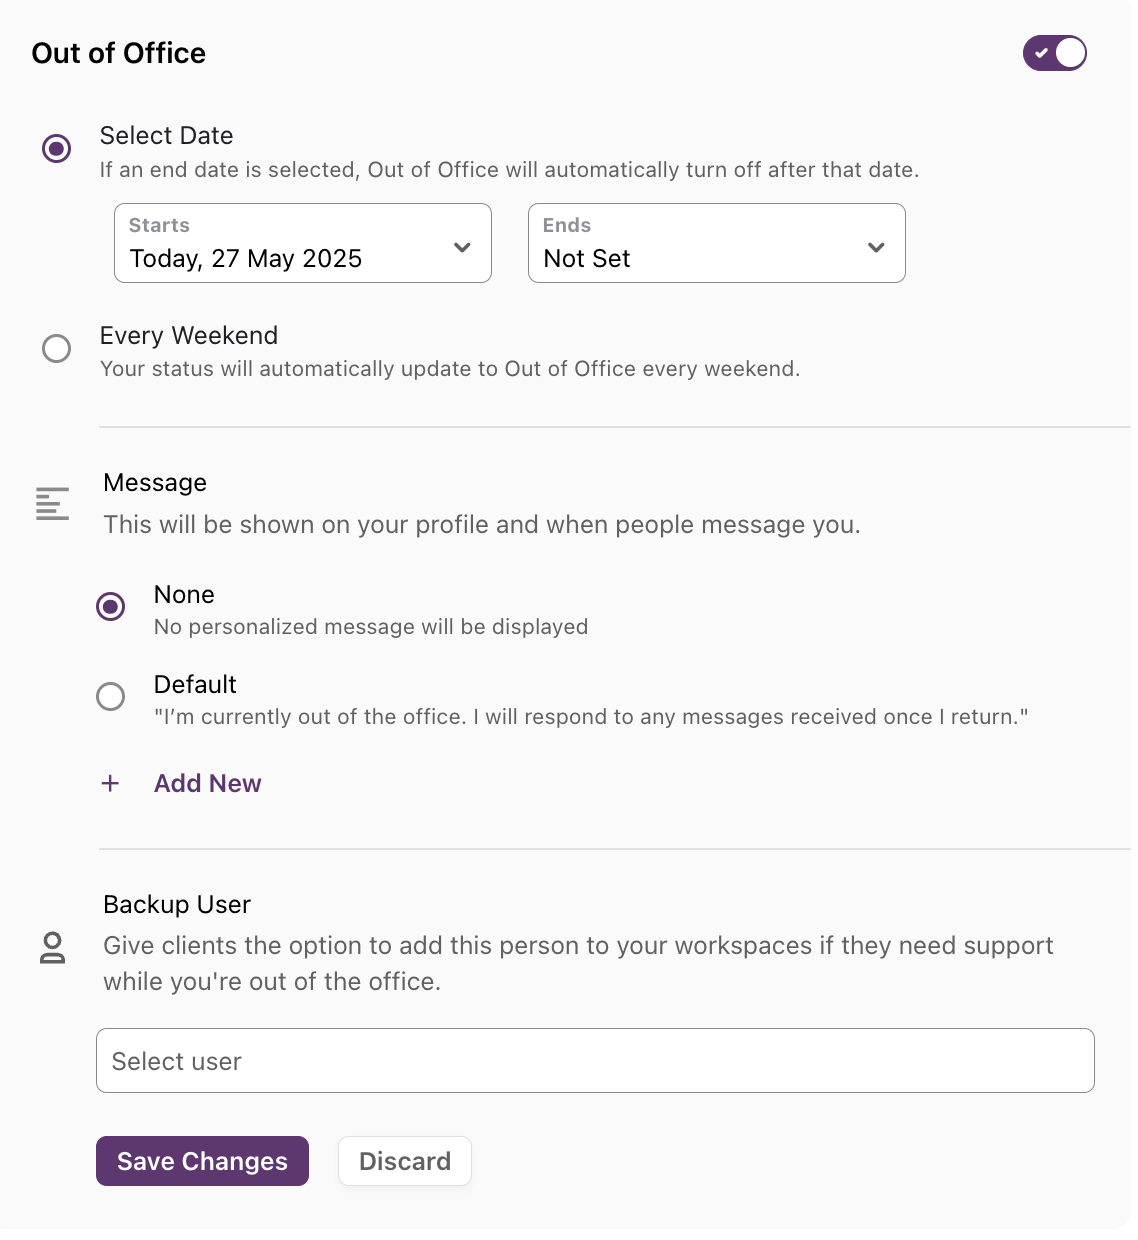Screen dimensions: 1138x1240
Task: Expand the Ends dropdown chevron
Action: pos(876,245)
